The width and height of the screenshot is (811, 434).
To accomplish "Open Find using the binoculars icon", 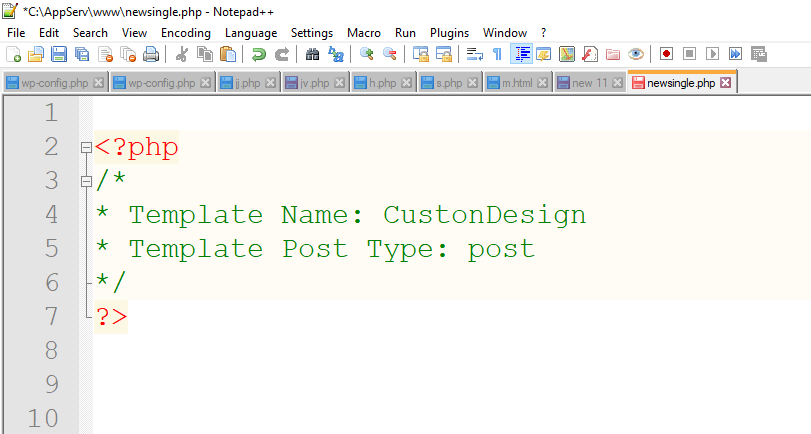I will (312, 54).
